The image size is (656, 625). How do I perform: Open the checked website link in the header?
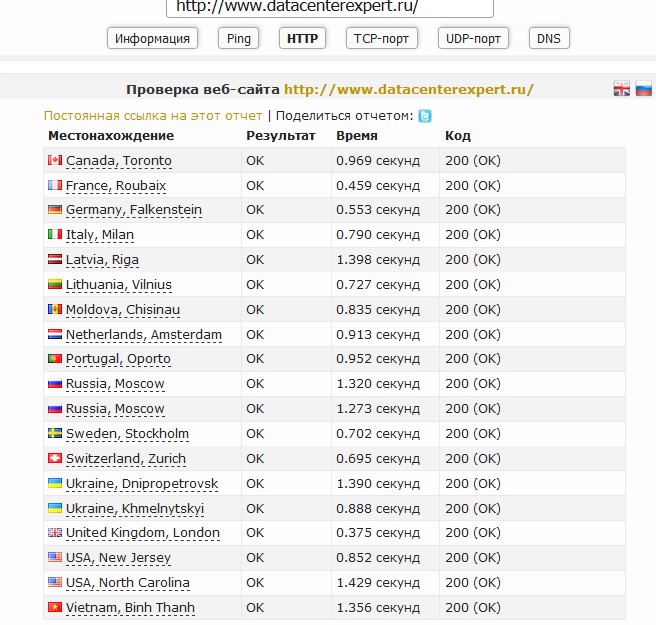click(x=409, y=89)
